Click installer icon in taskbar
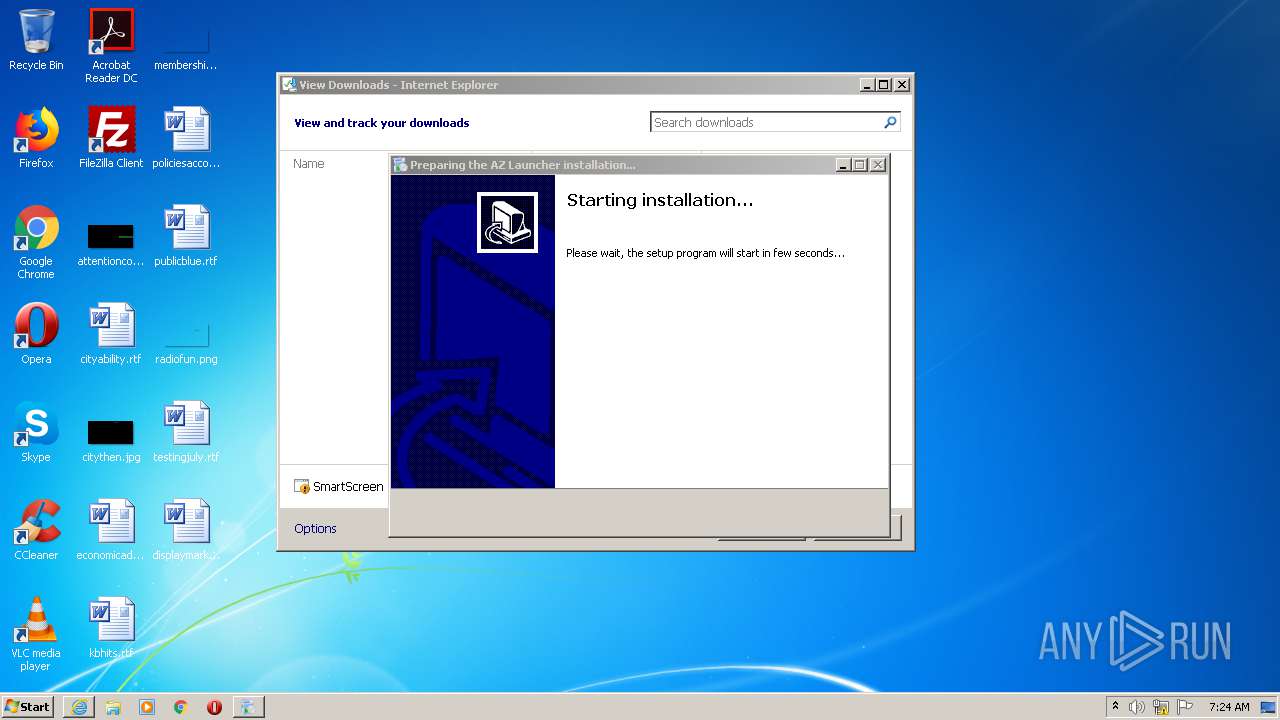Viewport: 1280px width, 720px height. (249, 707)
